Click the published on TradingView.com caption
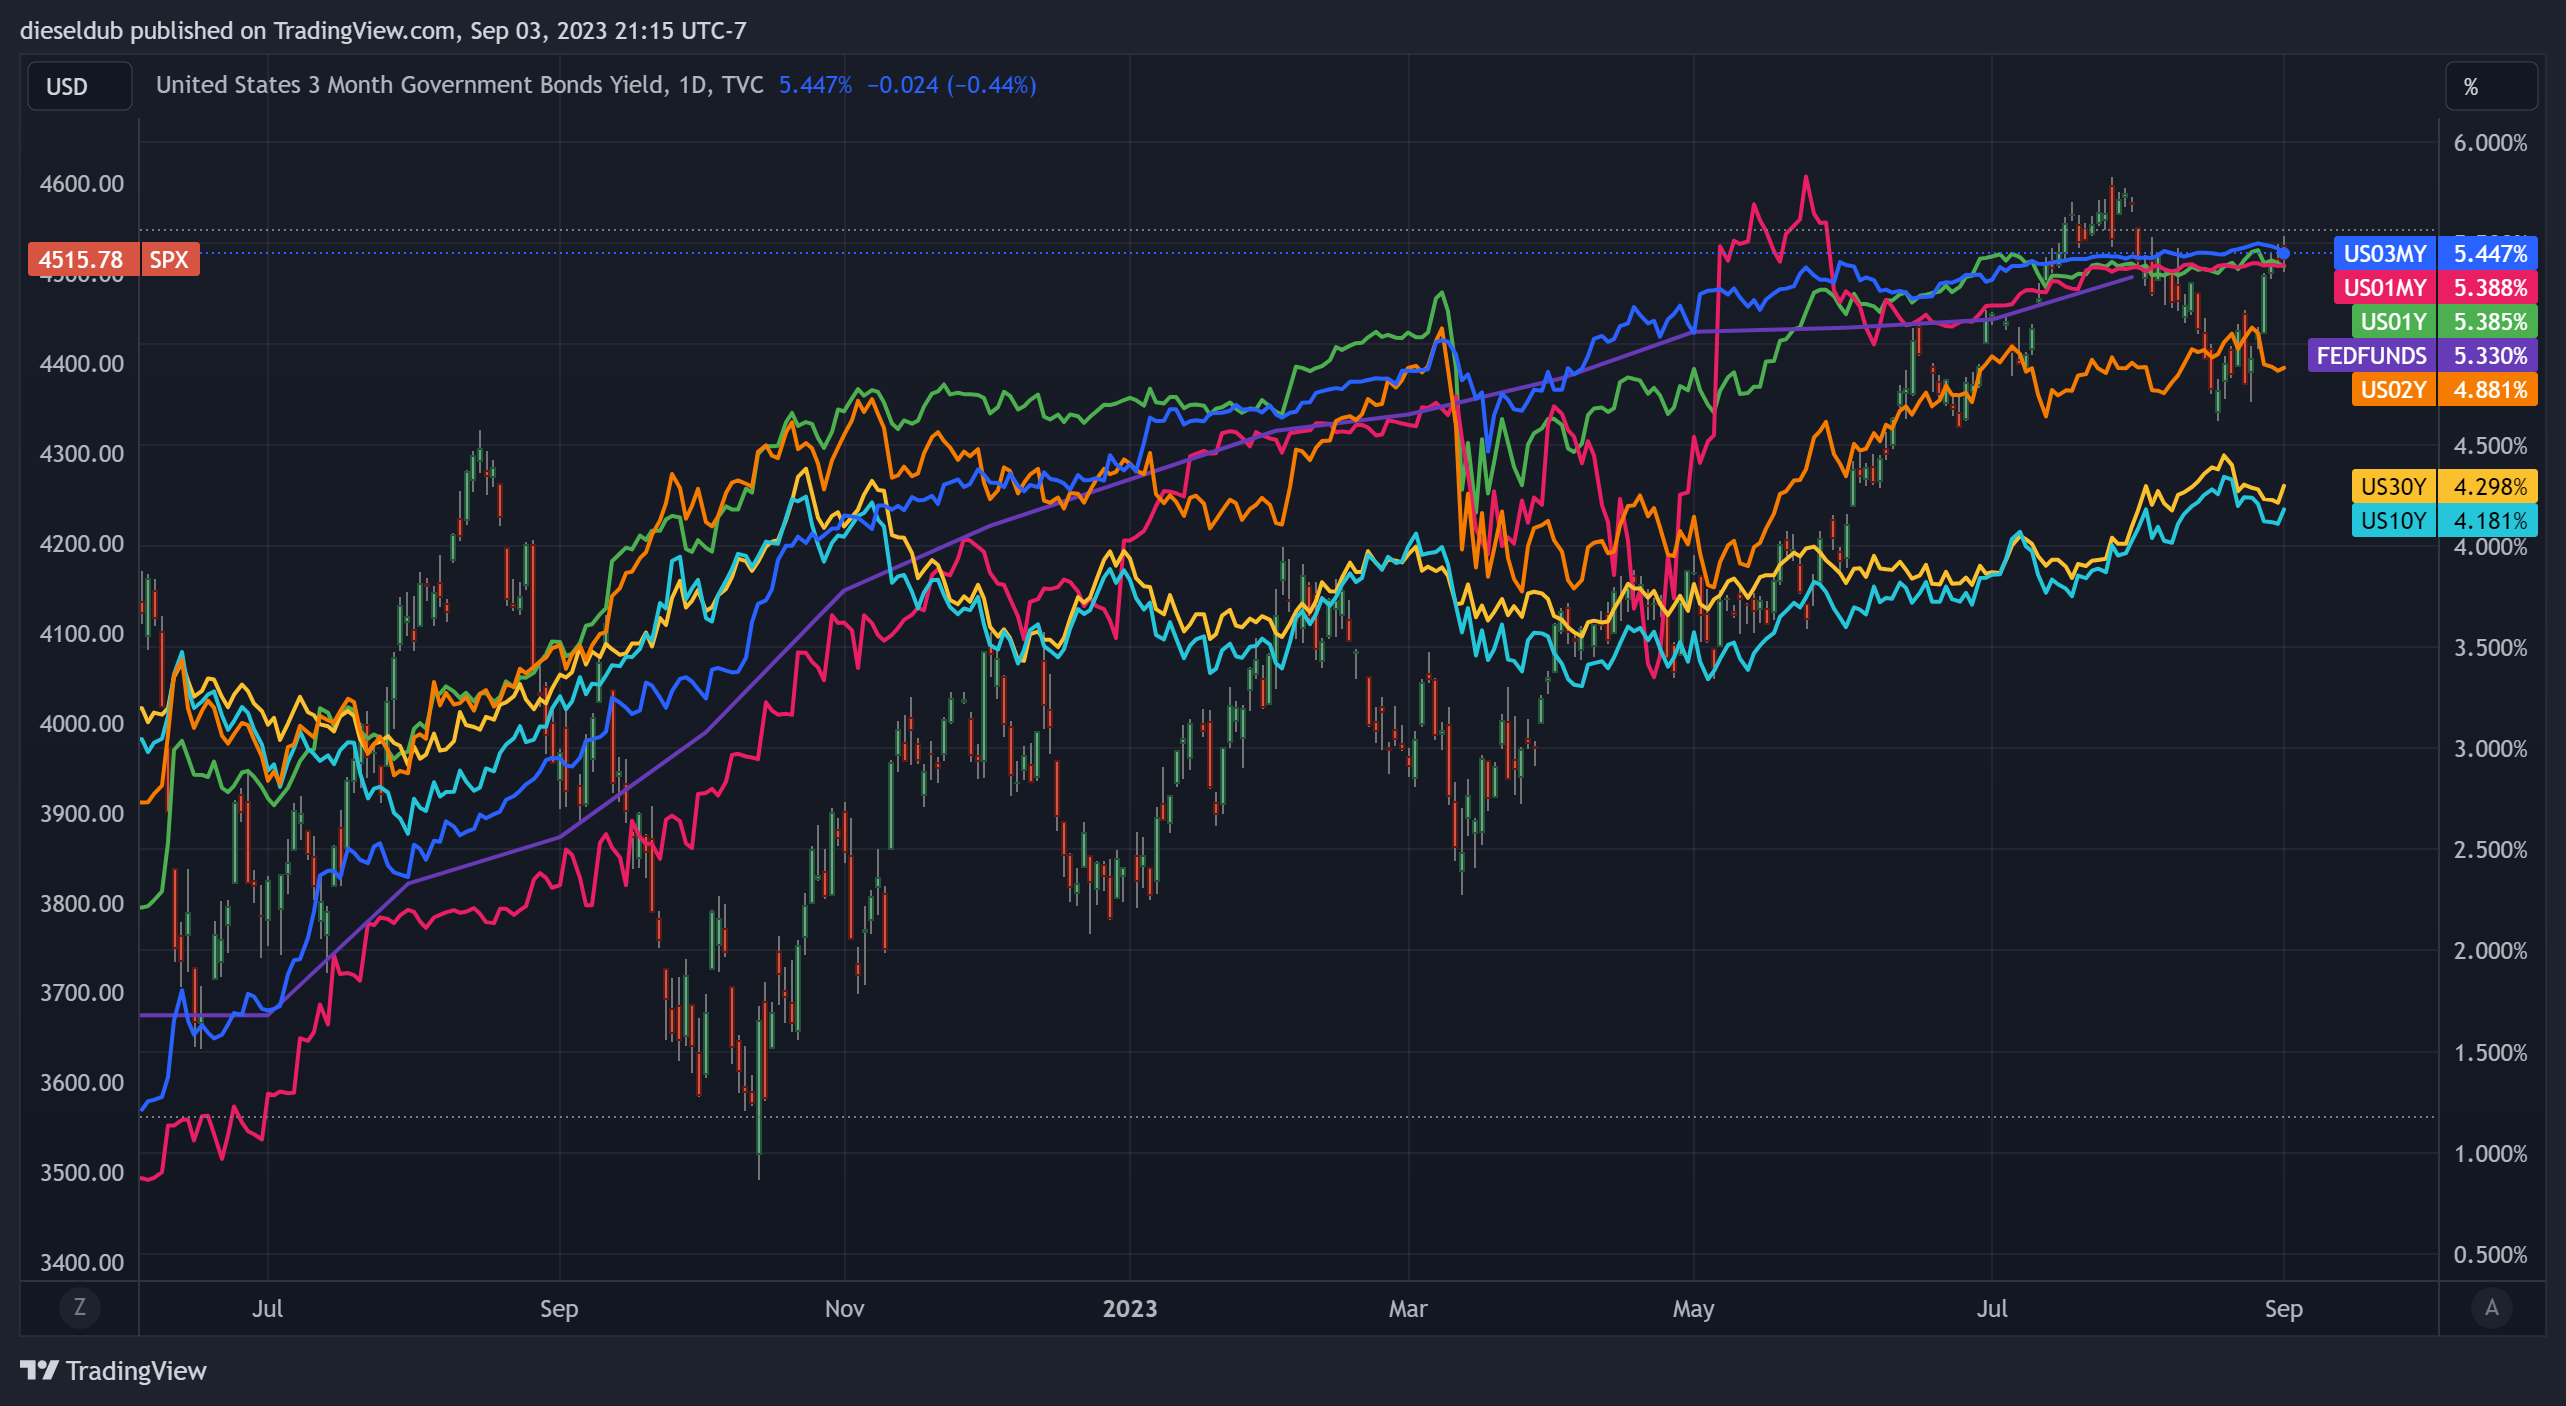Image resolution: width=2566 pixels, height=1406 pixels. (382, 30)
